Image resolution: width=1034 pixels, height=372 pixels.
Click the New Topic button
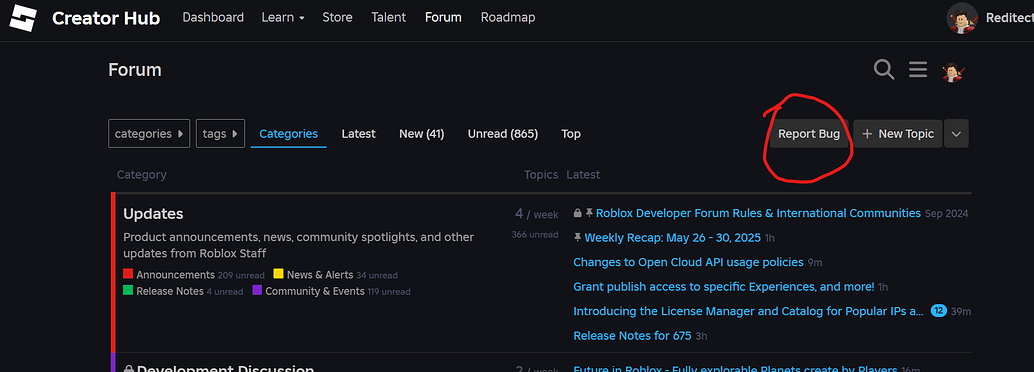[897, 134]
